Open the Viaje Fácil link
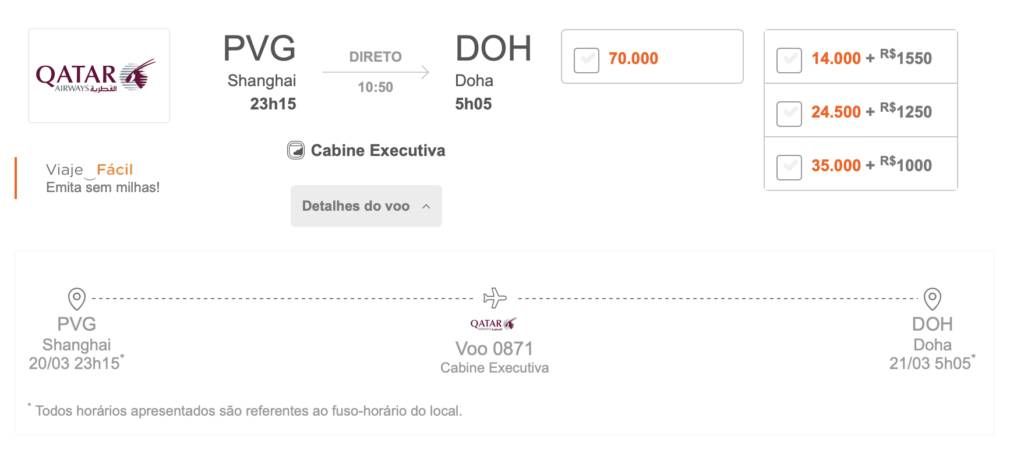Image resolution: width=1024 pixels, height=461 pixels. pos(89,170)
